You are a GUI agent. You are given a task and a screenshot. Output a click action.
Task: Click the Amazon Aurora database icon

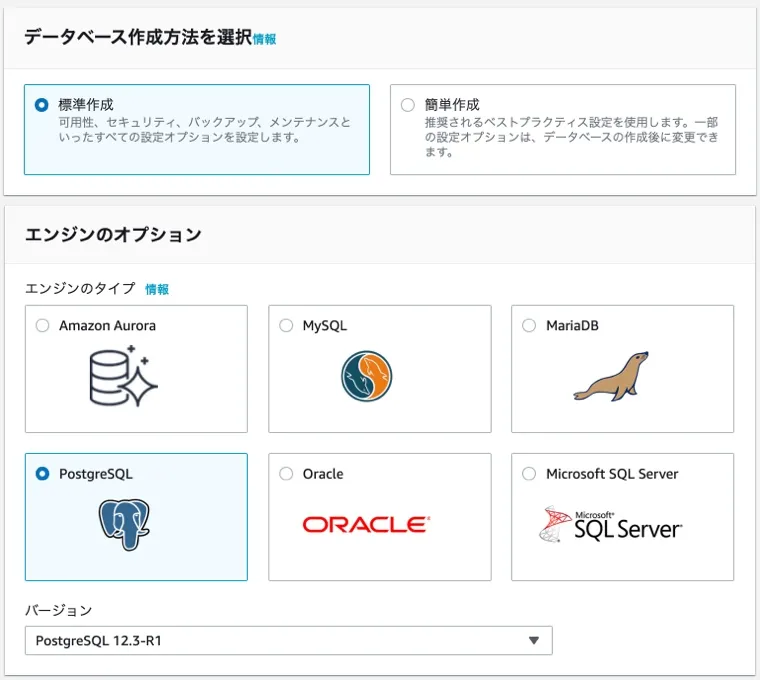(124, 376)
